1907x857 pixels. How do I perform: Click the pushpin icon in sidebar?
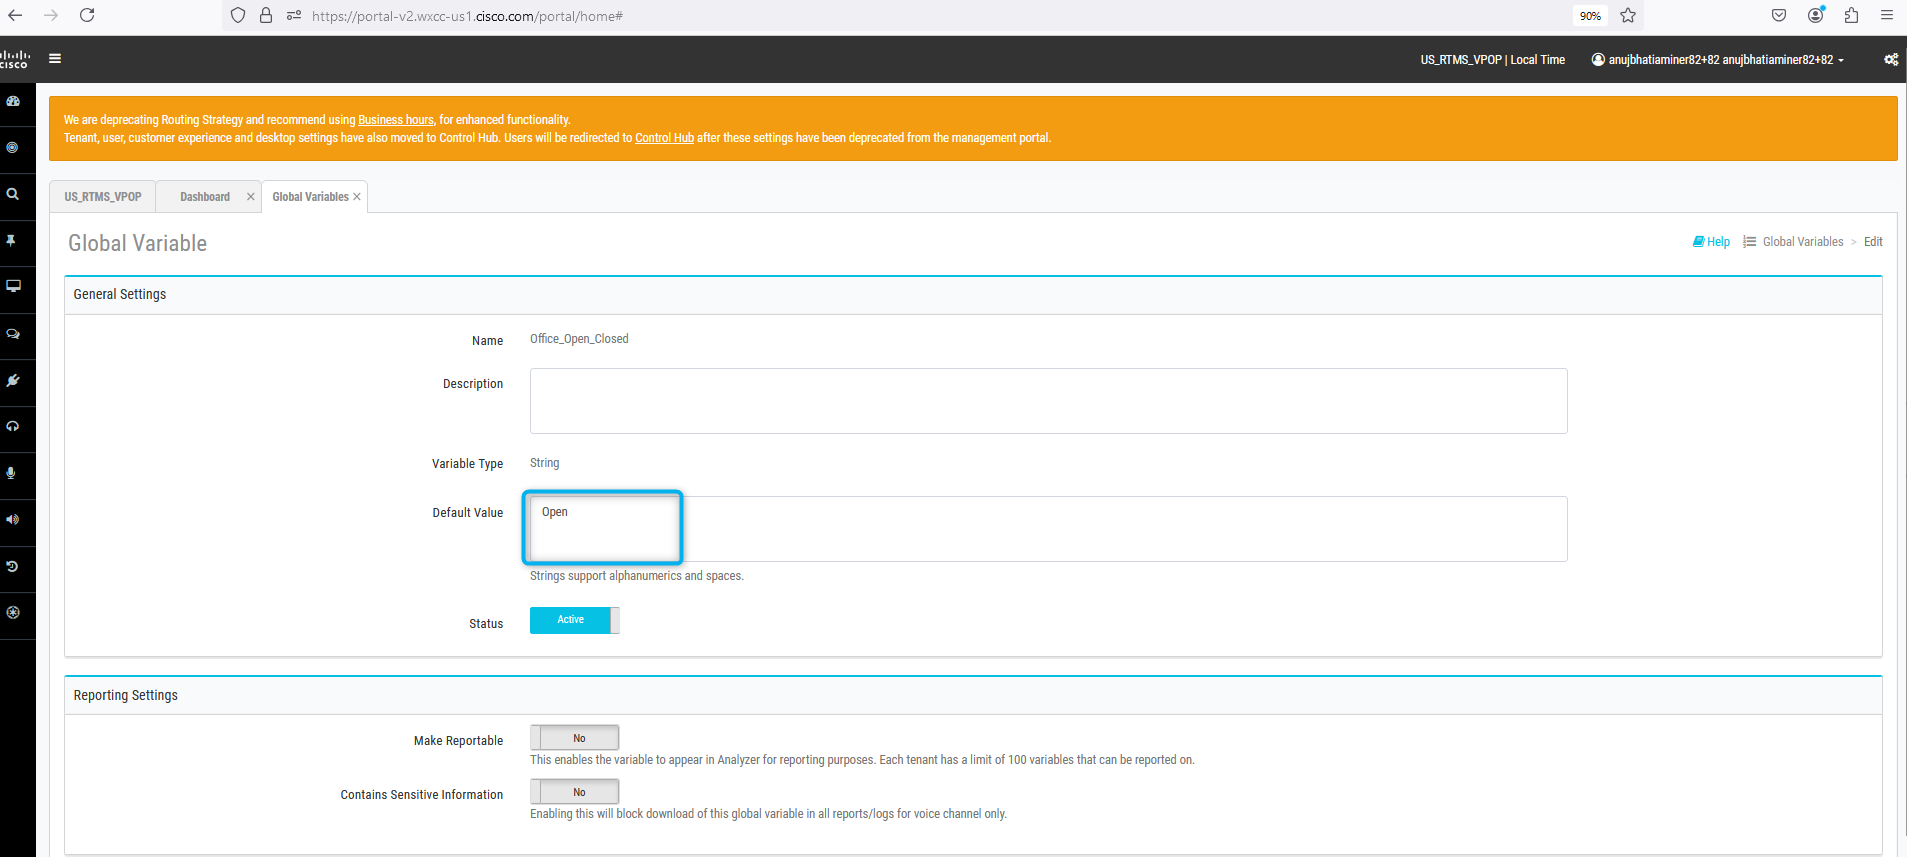tap(12, 241)
